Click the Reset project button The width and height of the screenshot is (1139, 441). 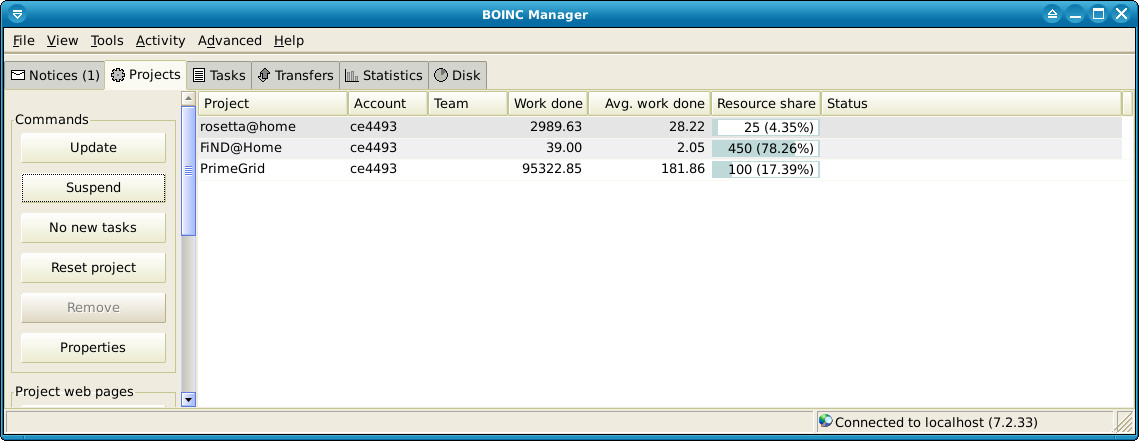coord(93,267)
